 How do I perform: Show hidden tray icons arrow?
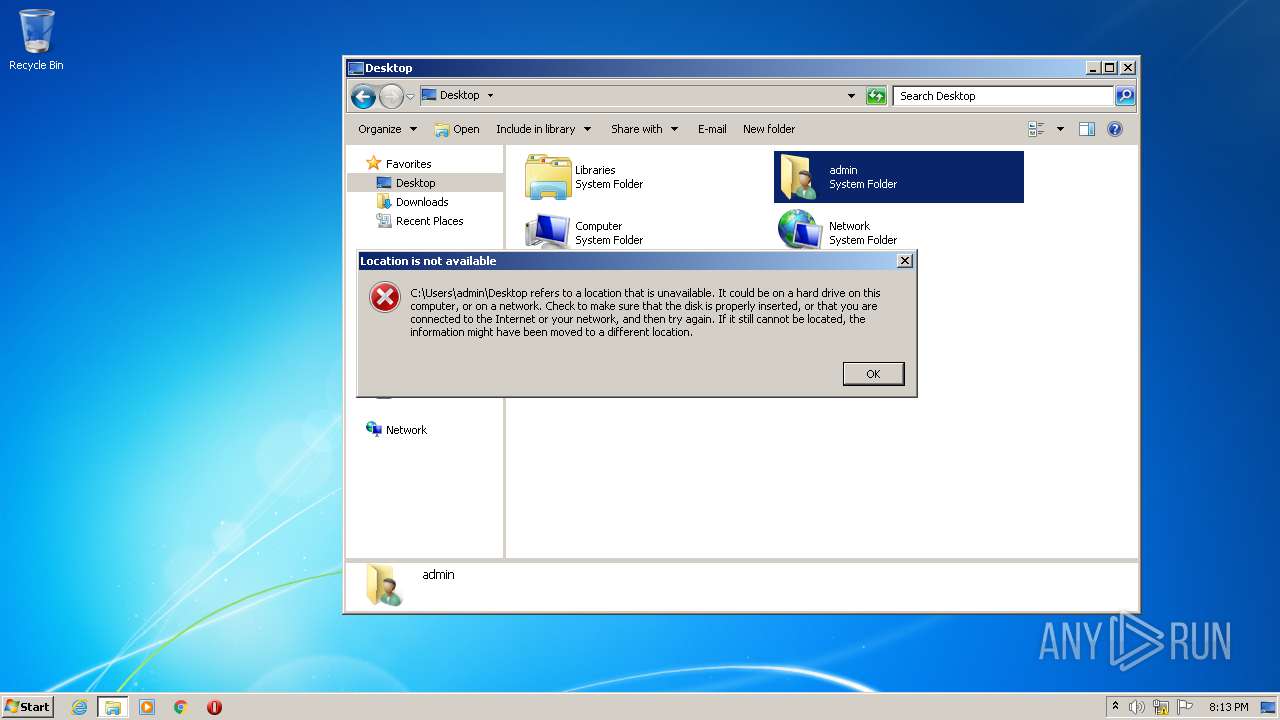point(1115,706)
